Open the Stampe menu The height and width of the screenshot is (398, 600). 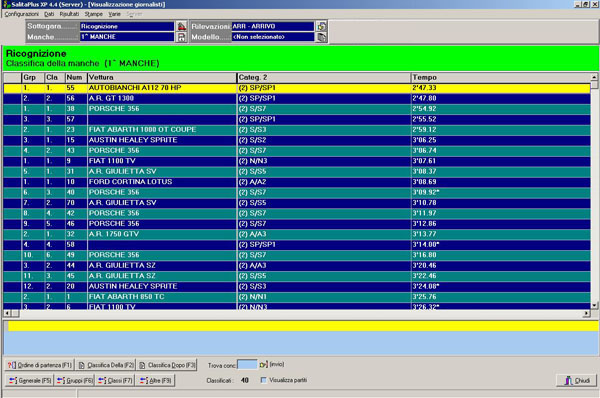coord(94,14)
